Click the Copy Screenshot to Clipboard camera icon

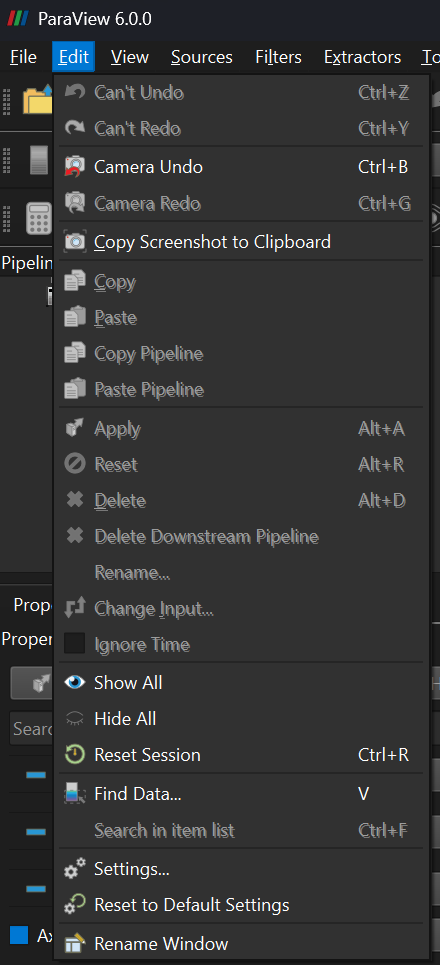pos(75,242)
